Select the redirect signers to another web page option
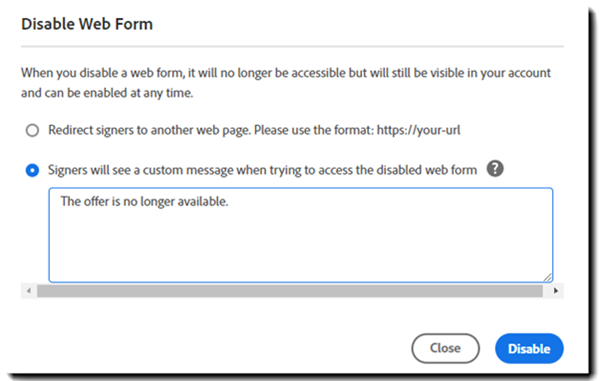This screenshot has height=381, width=599. coord(32,130)
